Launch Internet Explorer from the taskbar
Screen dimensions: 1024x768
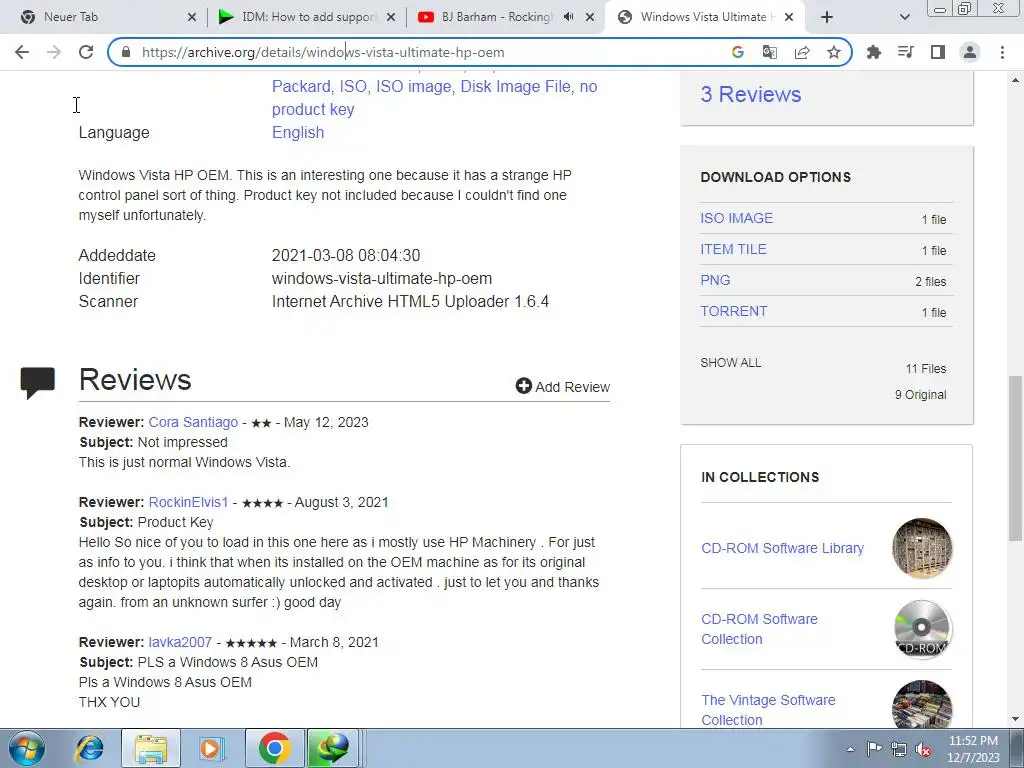[x=89, y=748]
